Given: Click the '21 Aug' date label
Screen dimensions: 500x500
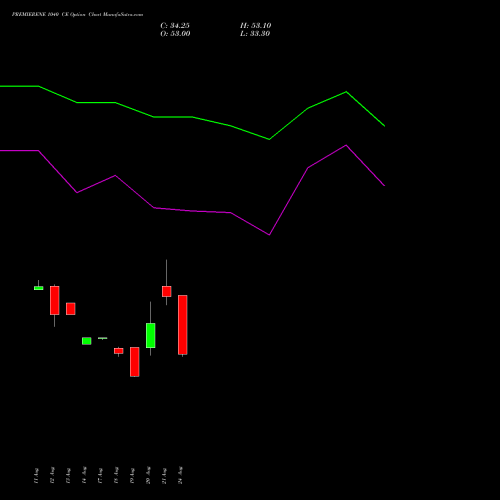Looking at the screenshot, I should pyautogui.click(x=164, y=476).
